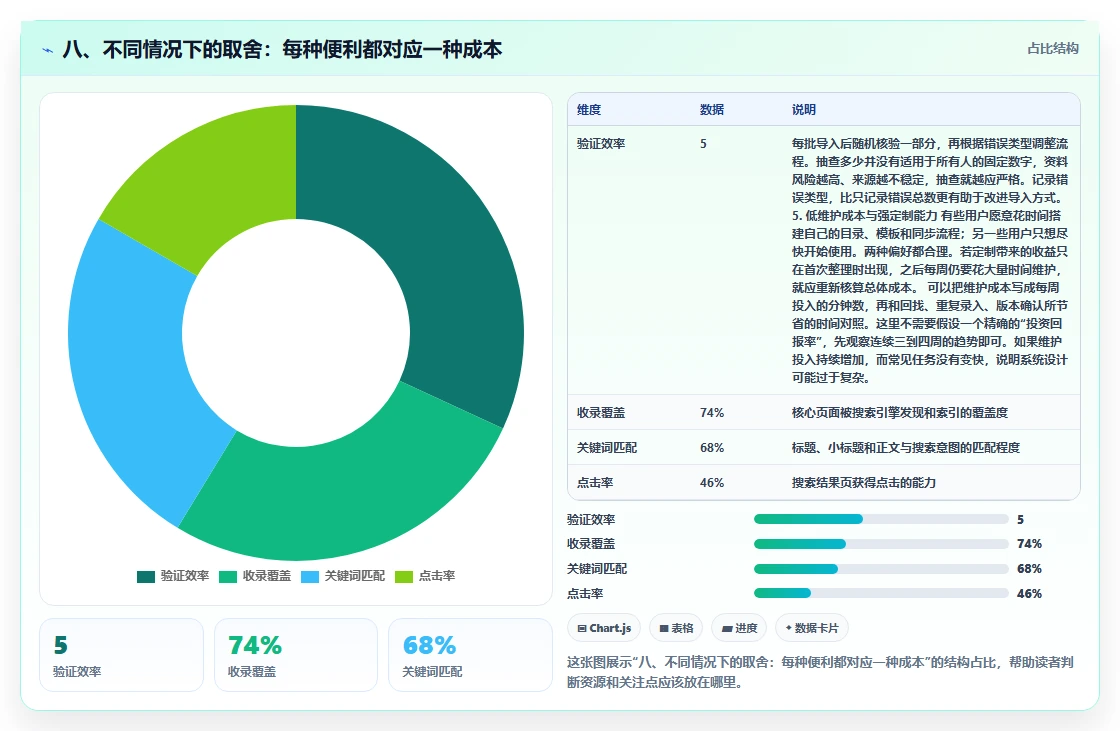
Task: Click the dark teal 验证效率 legend swatch
Action: [146, 577]
